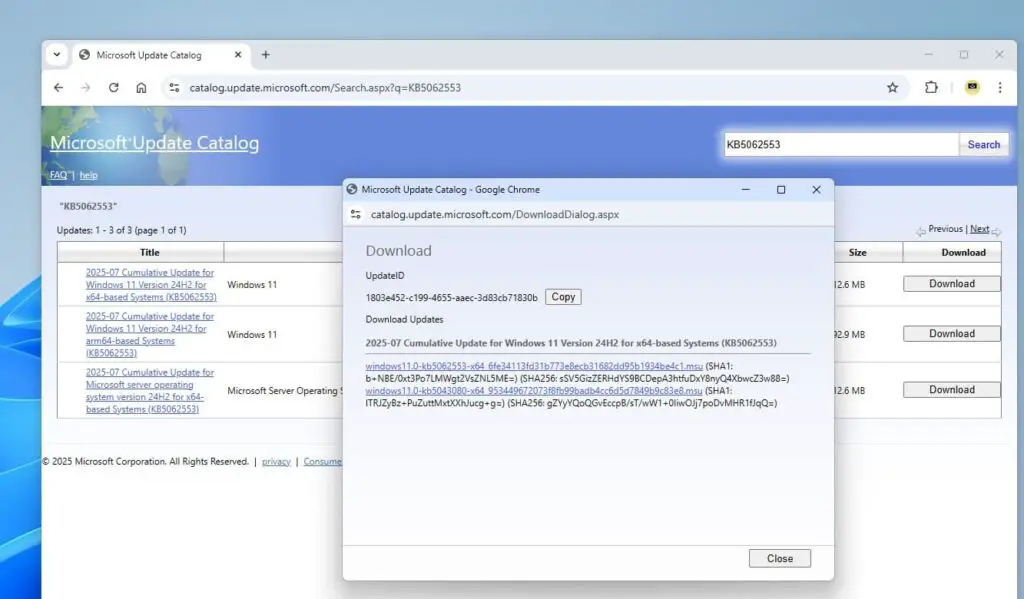The height and width of the screenshot is (599, 1024).
Task: Open the three-dot Chrome menu
Action: click(x=1001, y=87)
